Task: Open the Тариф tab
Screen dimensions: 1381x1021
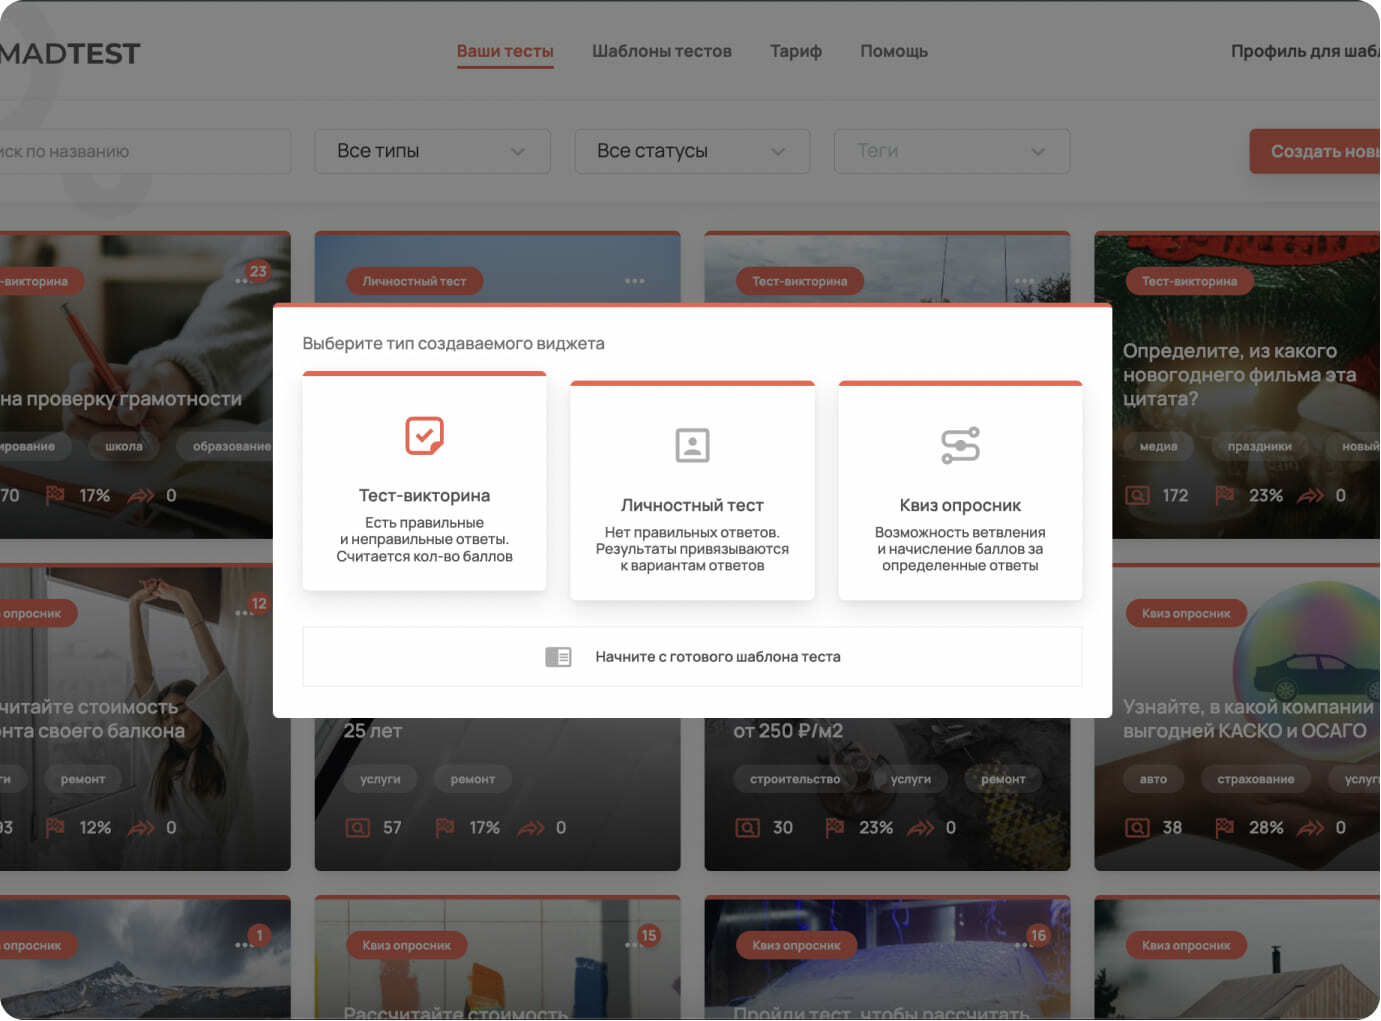Action: pyautogui.click(x=796, y=51)
